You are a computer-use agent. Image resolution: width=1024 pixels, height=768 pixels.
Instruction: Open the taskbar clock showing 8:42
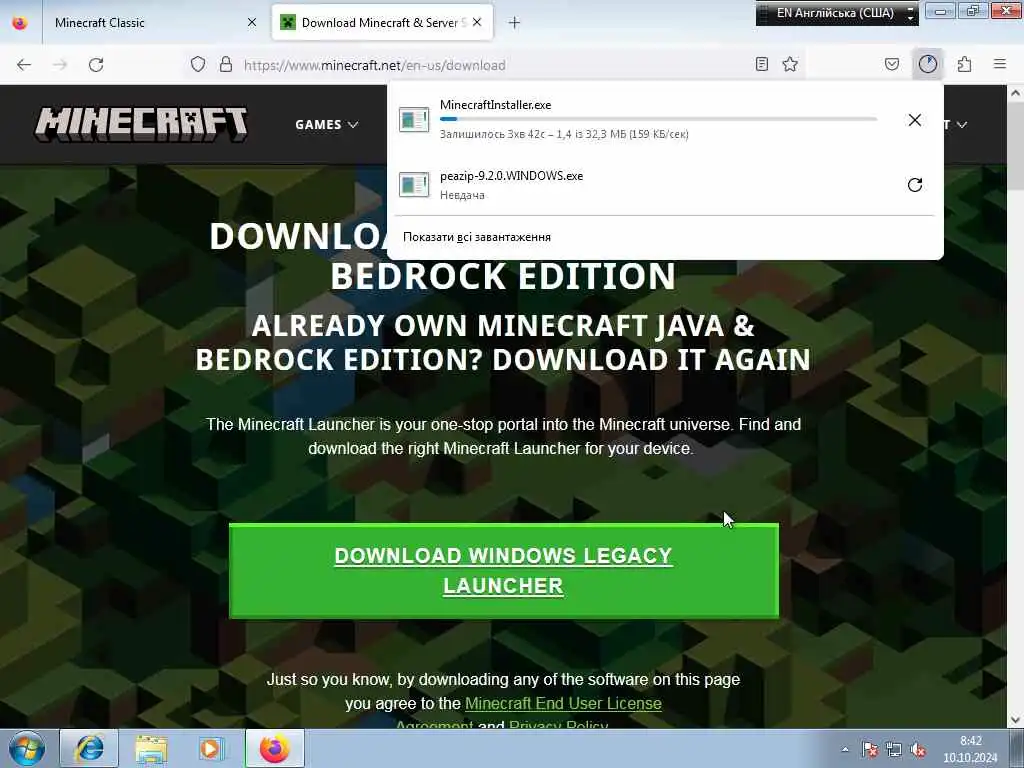tap(970, 749)
